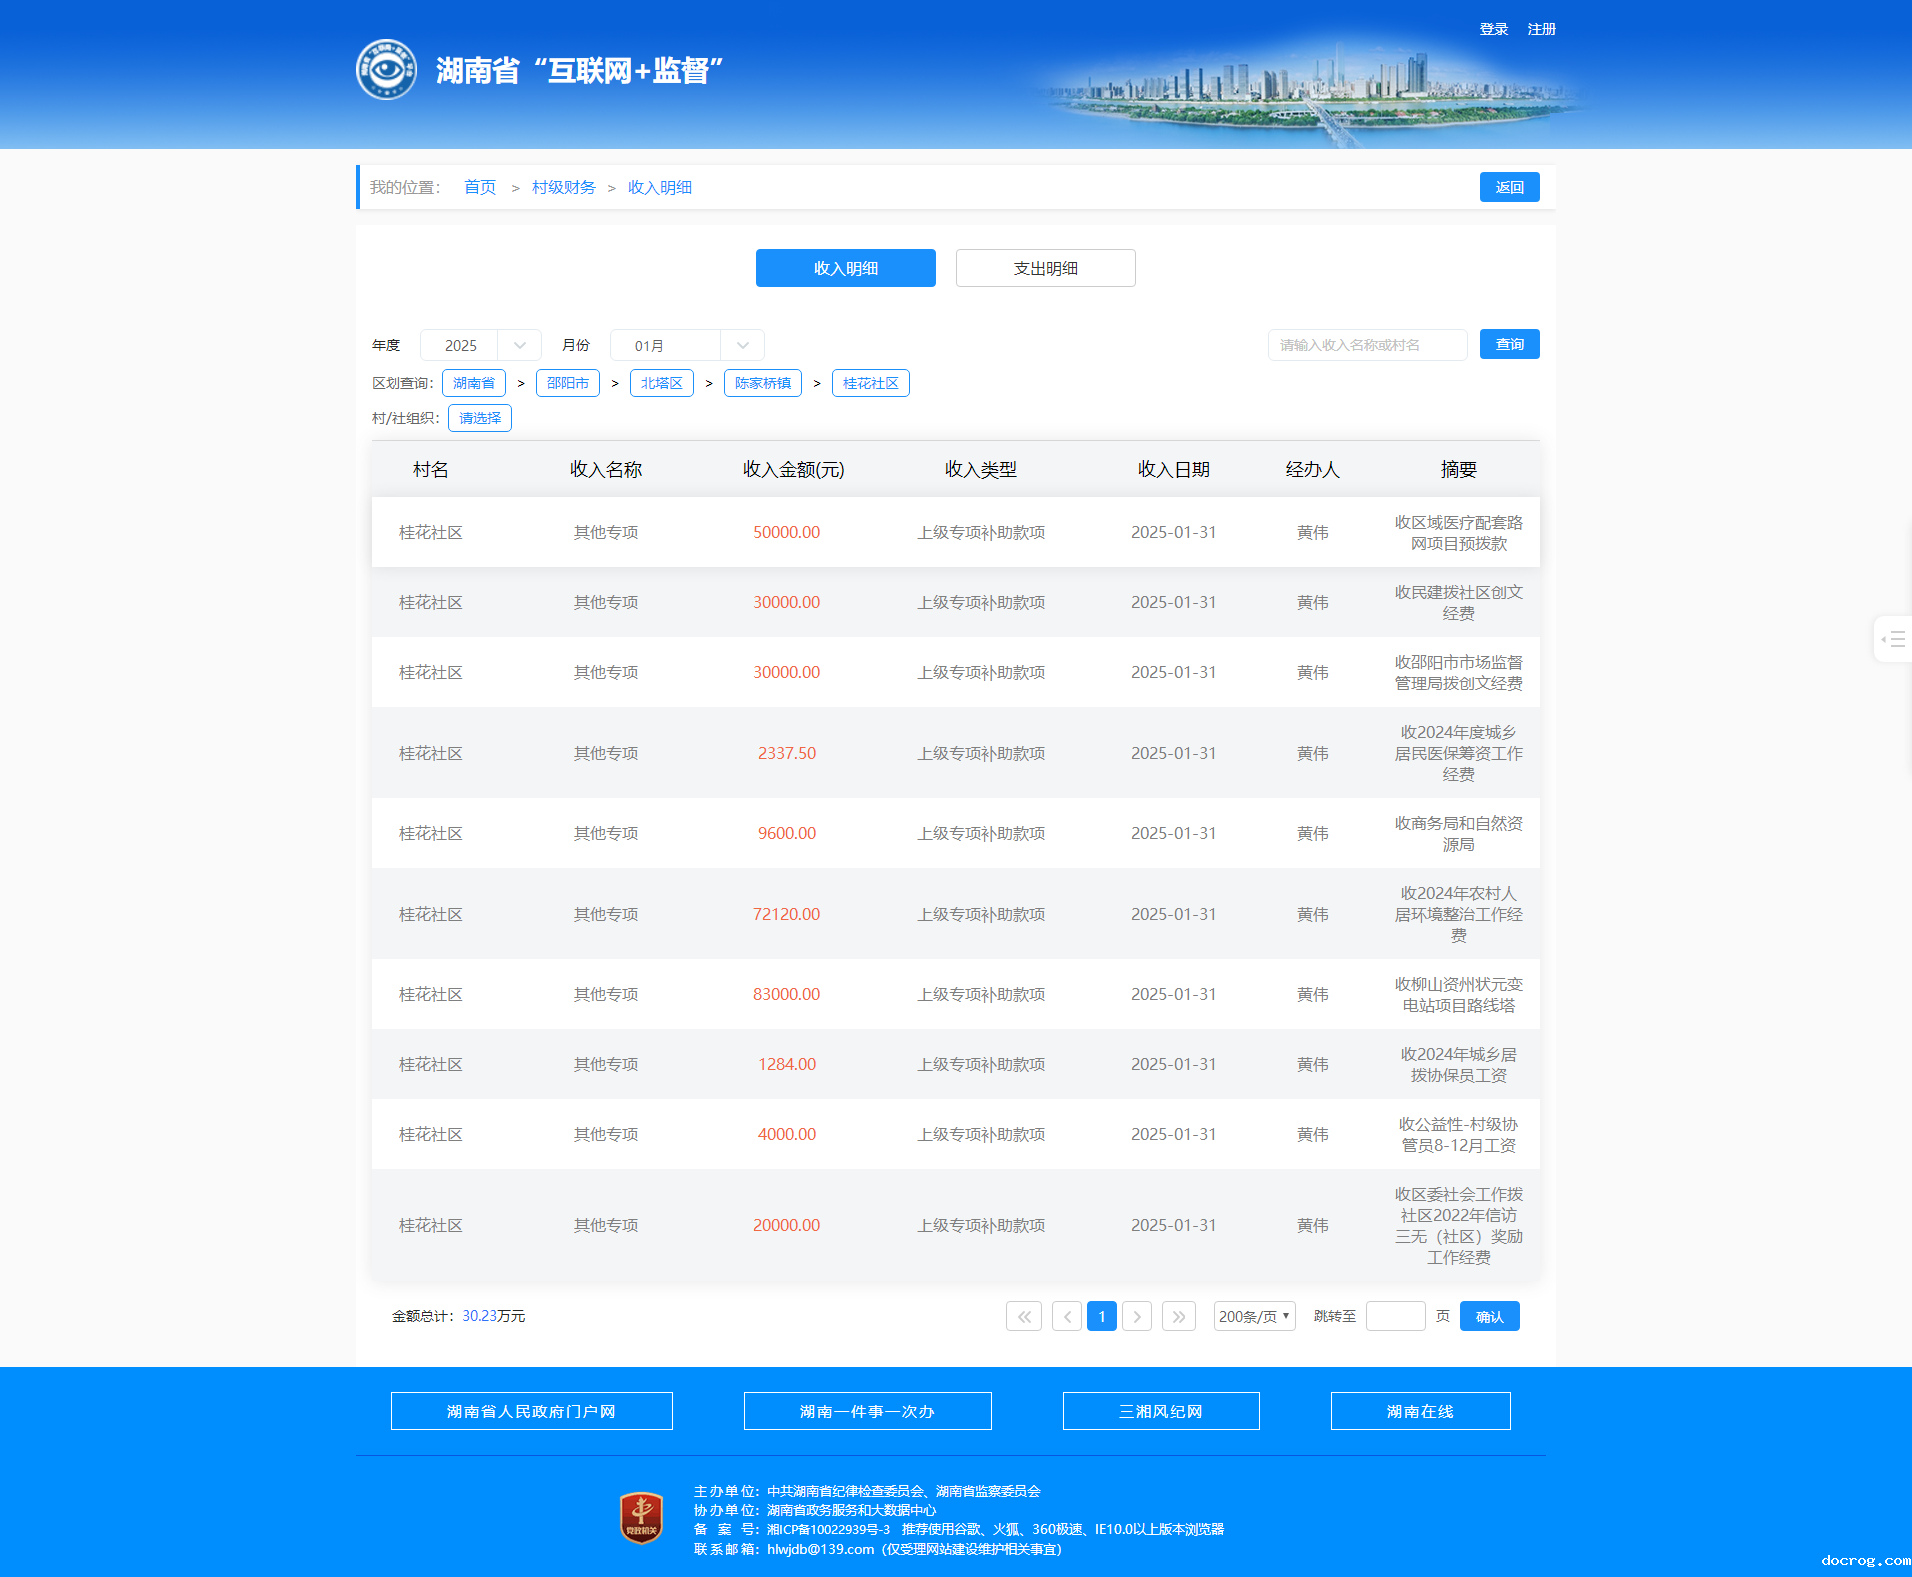Expand the floating side panel icon
This screenshot has width=1912, height=1577.
pyautogui.click(x=1893, y=639)
